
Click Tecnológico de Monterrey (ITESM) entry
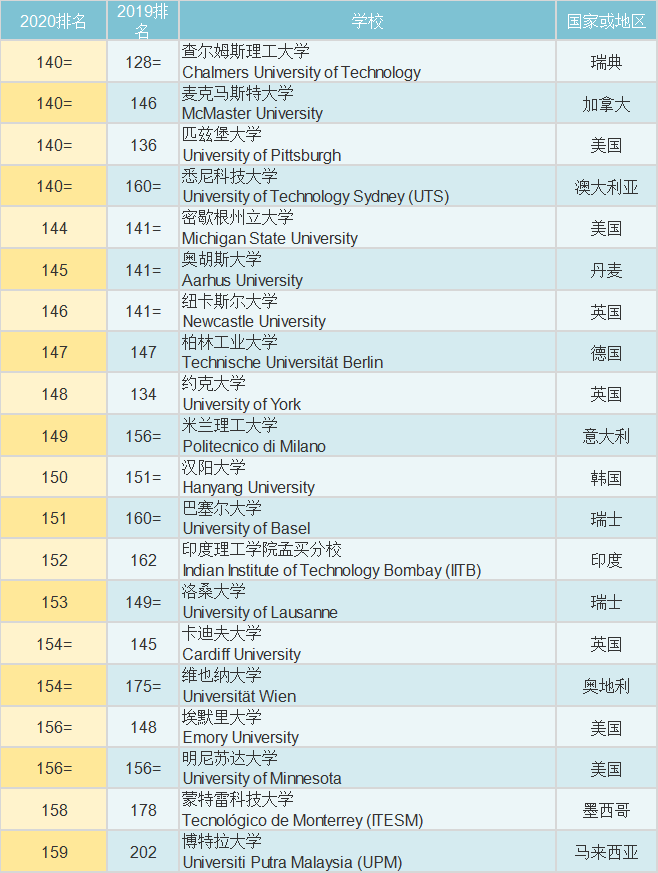point(303,821)
